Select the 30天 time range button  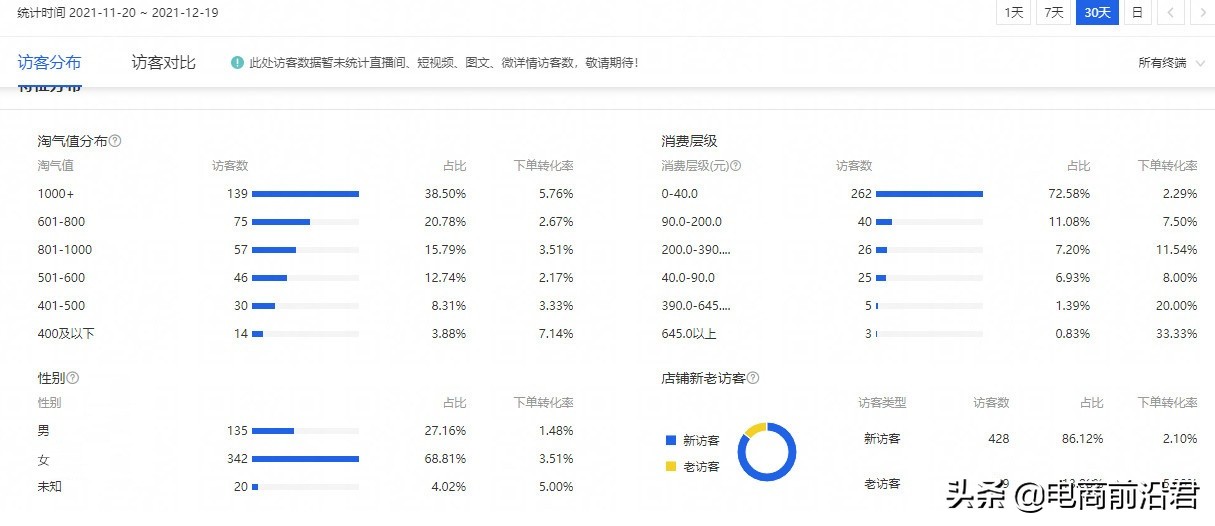1097,12
